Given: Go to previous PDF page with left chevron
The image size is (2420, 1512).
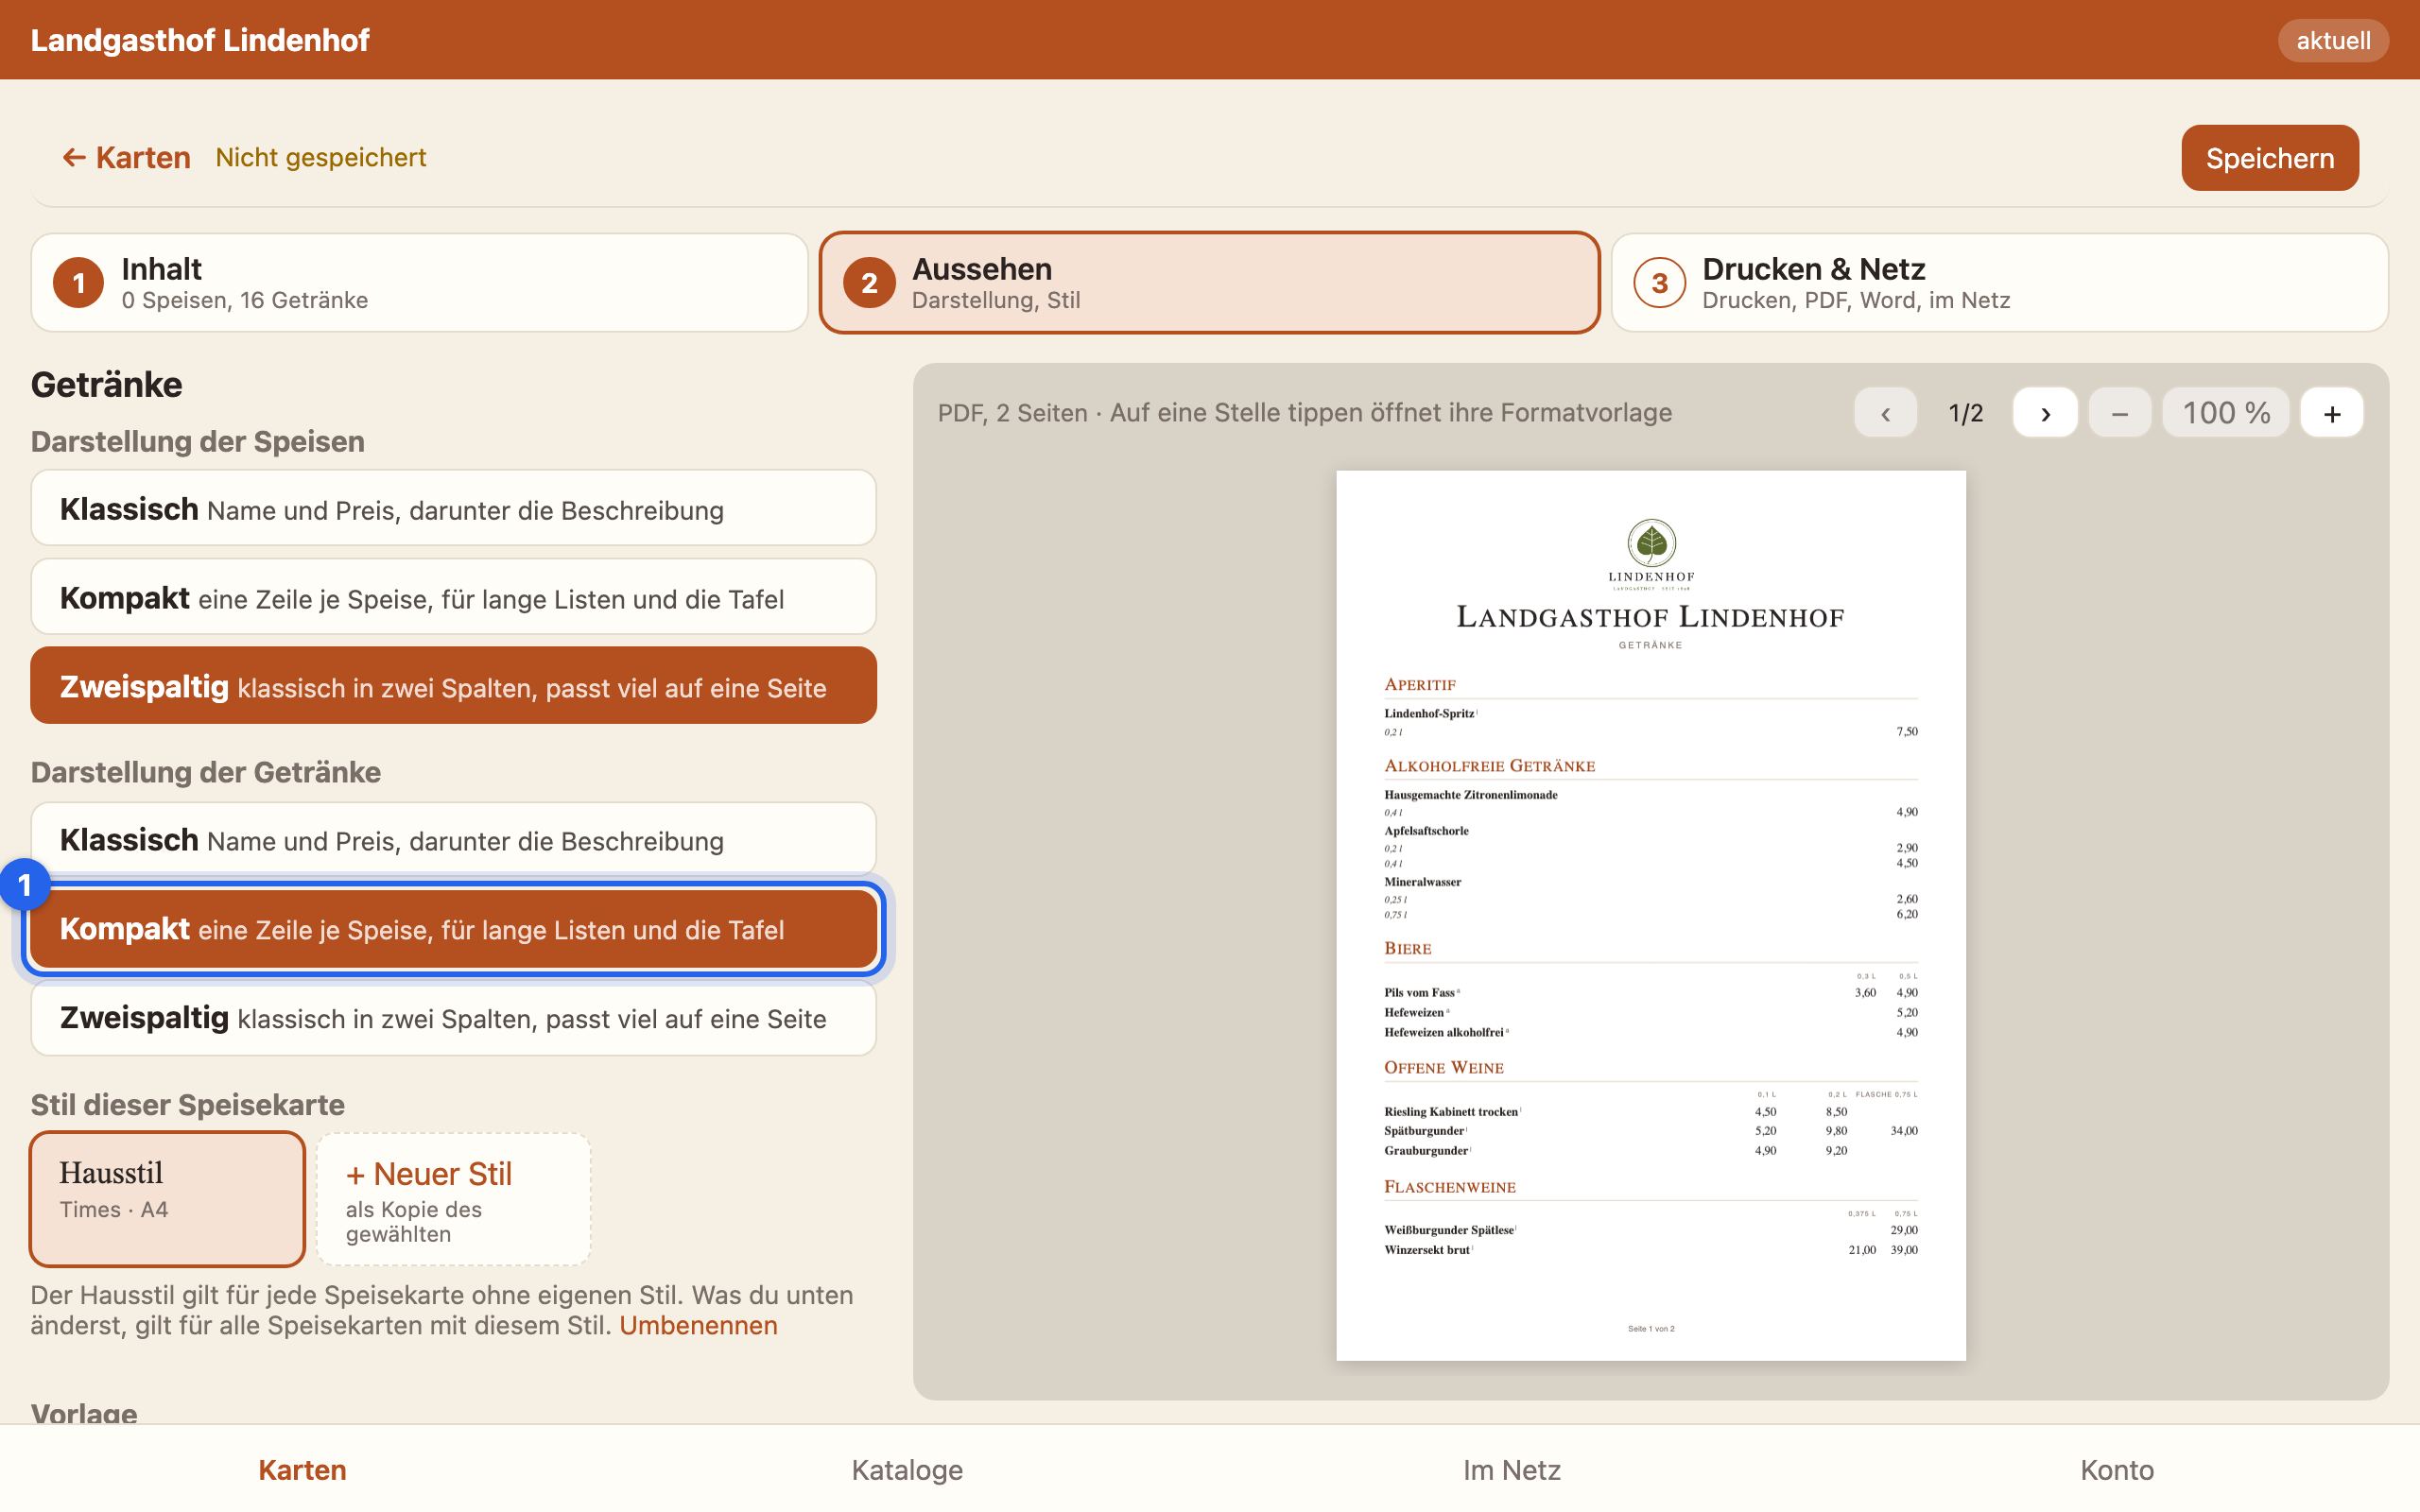Looking at the screenshot, I should [1885, 413].
